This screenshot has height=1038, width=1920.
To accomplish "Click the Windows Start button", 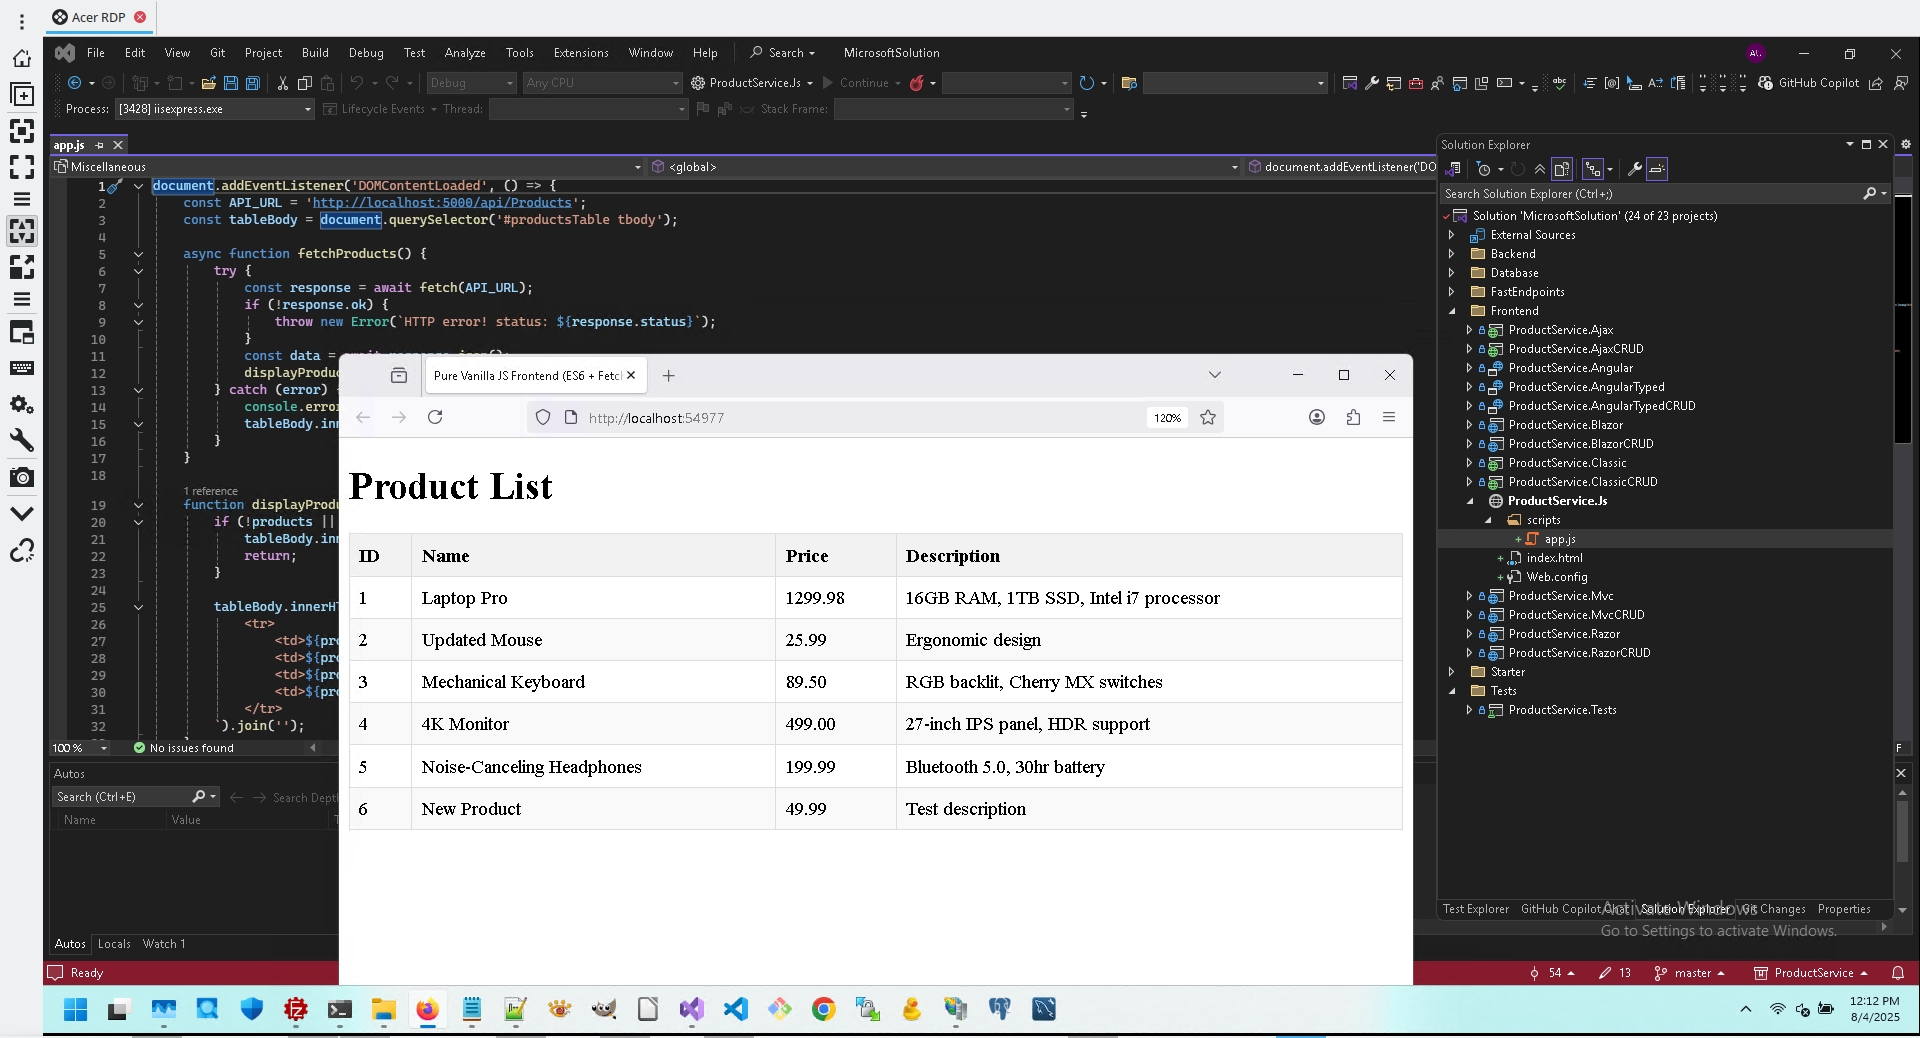I will [75, 1010].
